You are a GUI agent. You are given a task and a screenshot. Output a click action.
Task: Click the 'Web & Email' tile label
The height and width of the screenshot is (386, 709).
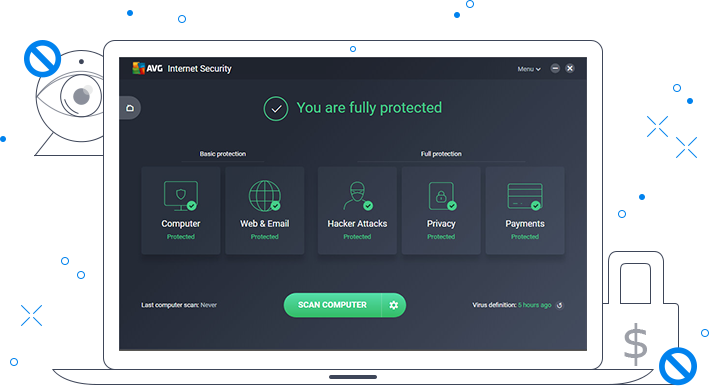[265, 224]
